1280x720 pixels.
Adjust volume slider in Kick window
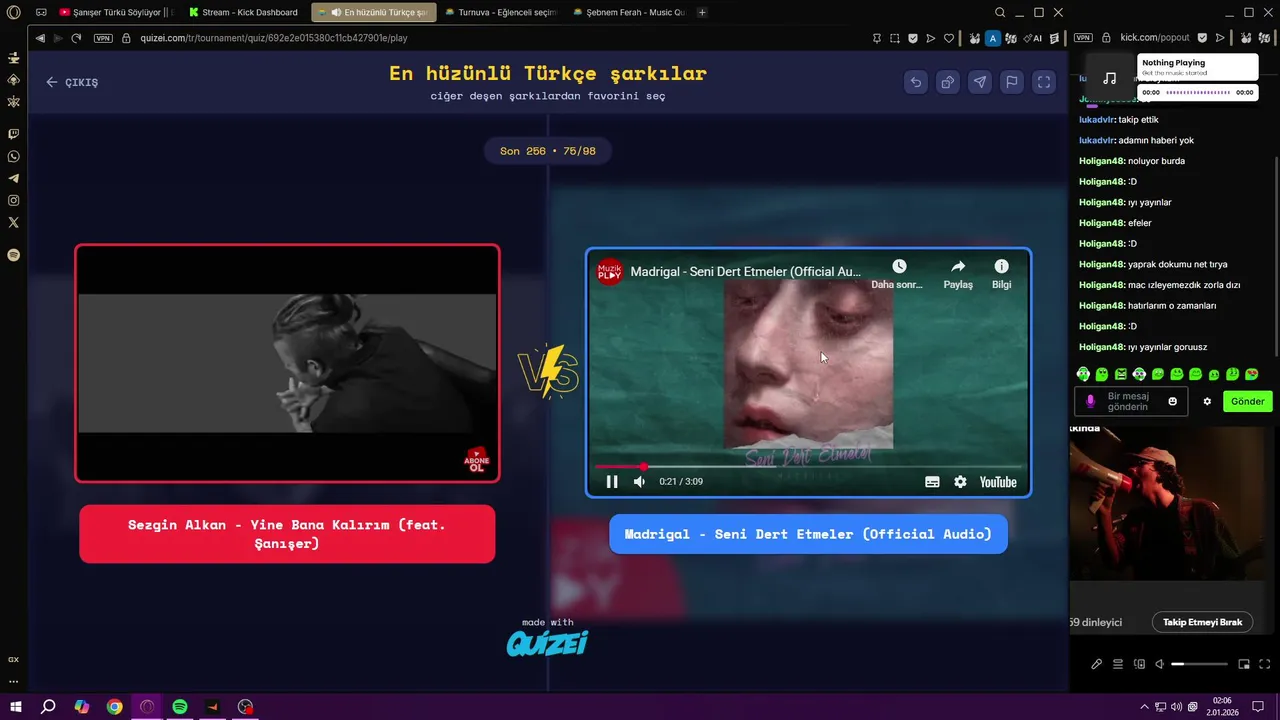1199,664
